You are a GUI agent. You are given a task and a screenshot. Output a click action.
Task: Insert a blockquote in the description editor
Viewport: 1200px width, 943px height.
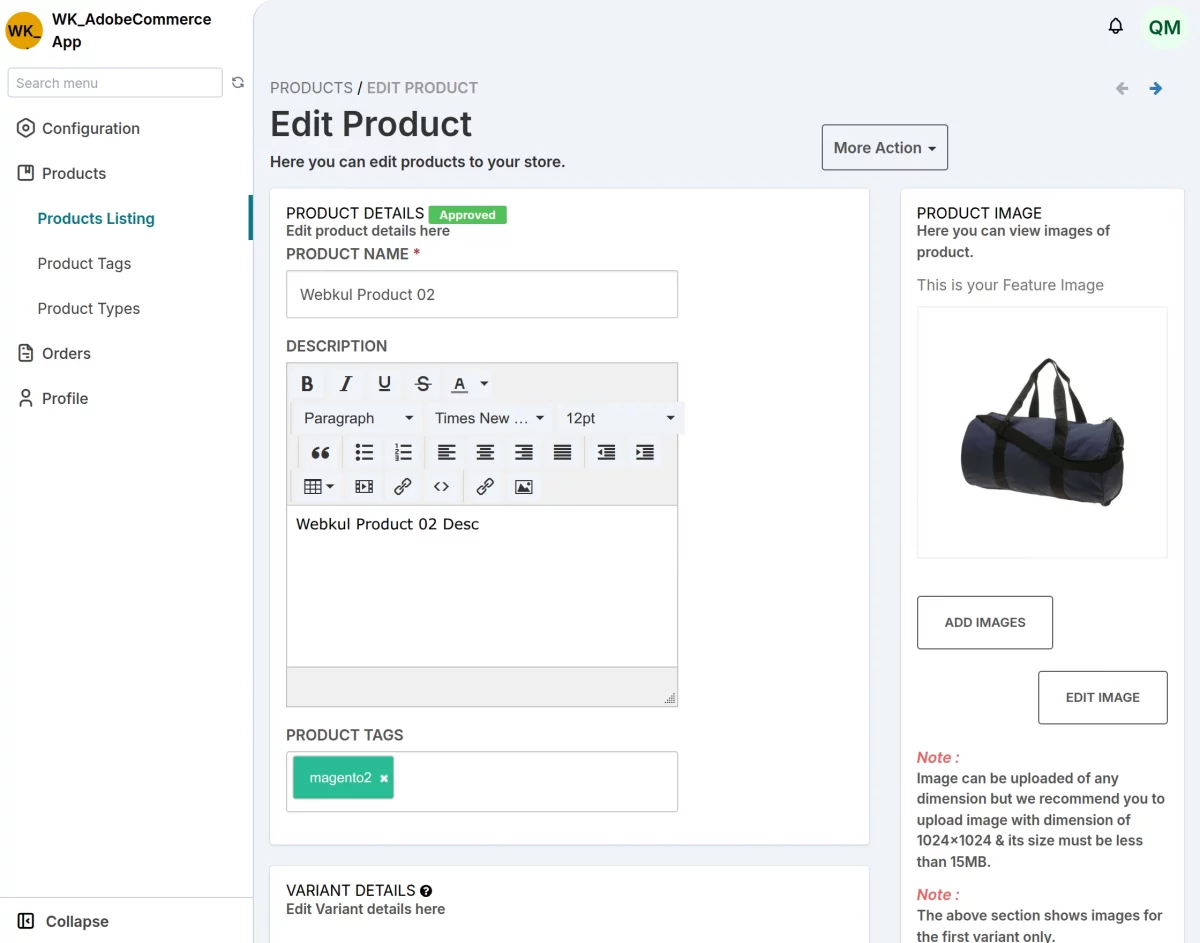pyautogui.click(x=320, y=452)
